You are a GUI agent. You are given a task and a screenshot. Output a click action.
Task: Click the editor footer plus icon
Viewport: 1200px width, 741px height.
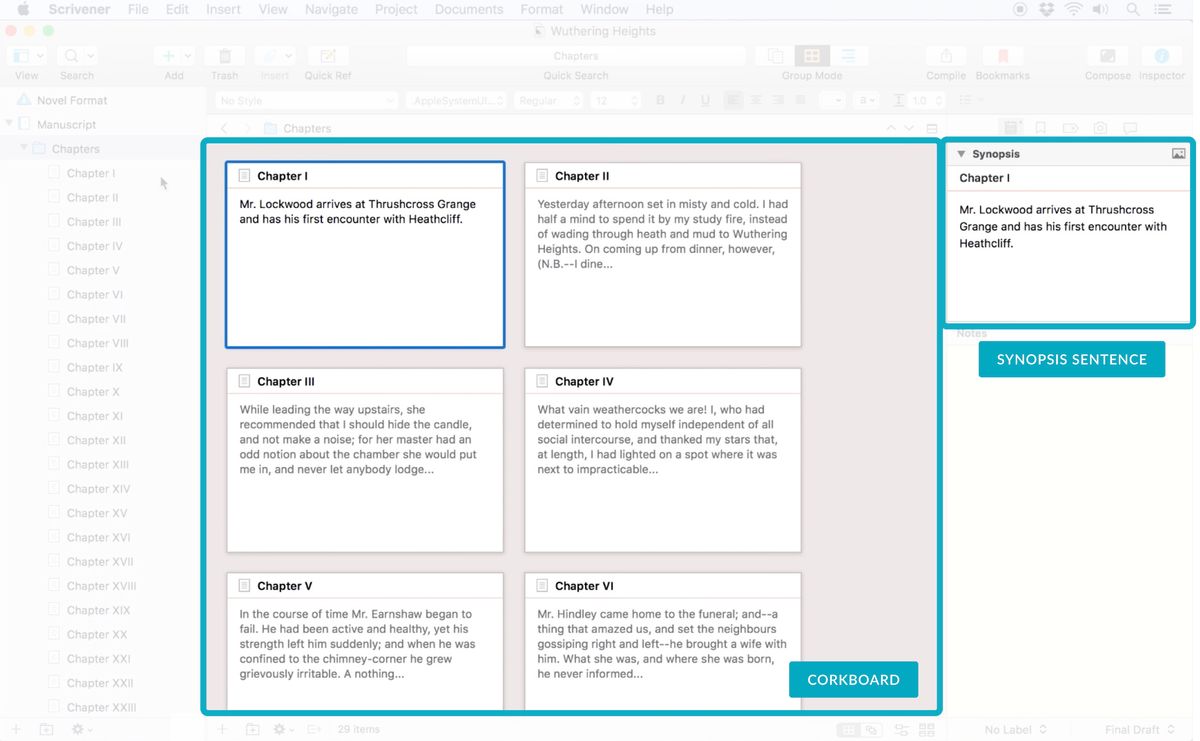pos(223,730)
